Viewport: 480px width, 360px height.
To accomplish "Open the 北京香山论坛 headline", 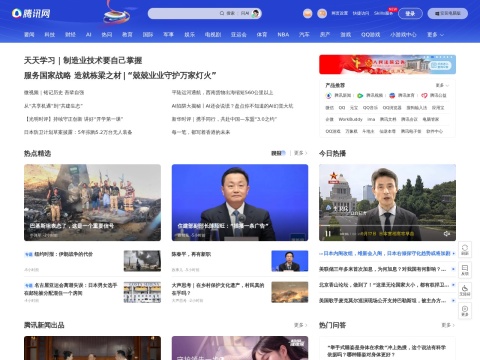I will tap(384, 285).
